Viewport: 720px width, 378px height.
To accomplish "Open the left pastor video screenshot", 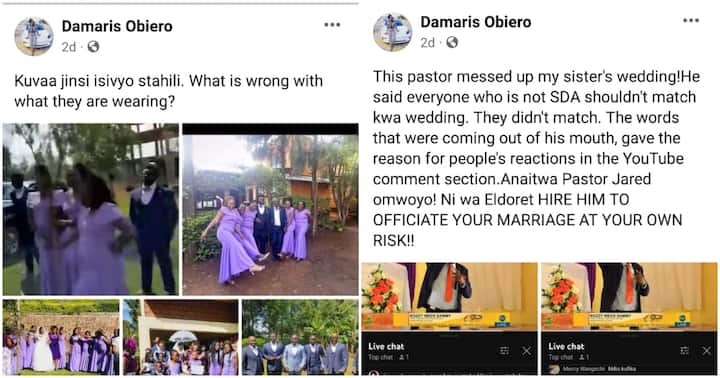I will pyautogui.click(x=449, y=319).
